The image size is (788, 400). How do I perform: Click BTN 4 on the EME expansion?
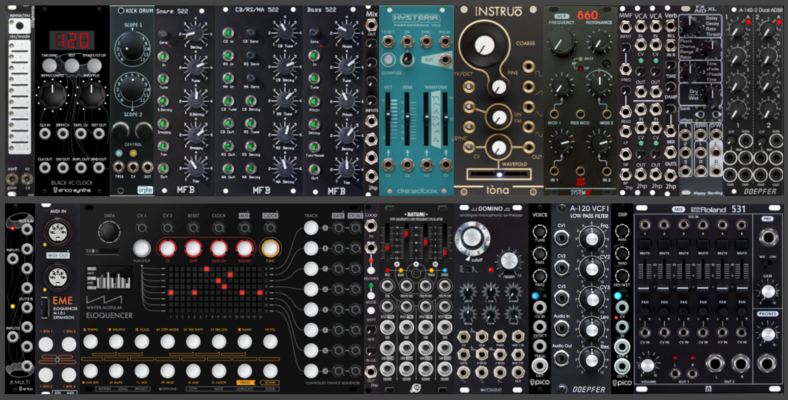click(x=69, y=375)
